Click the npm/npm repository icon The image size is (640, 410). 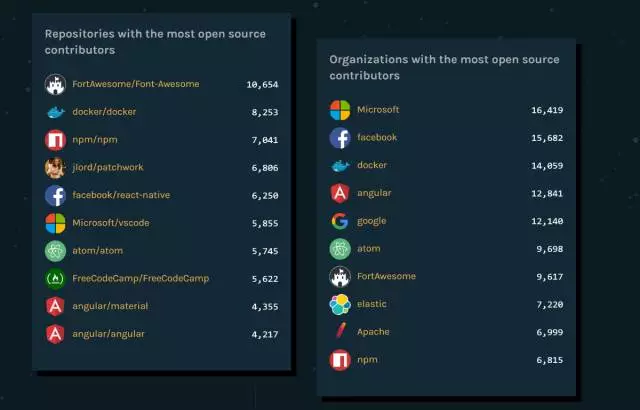coord(55,140)
